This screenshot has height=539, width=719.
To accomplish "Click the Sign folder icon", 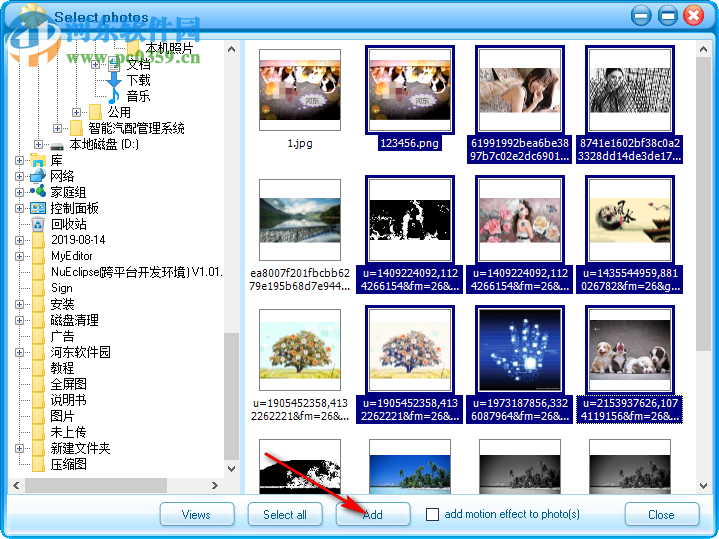I will [x=39, y=288].
